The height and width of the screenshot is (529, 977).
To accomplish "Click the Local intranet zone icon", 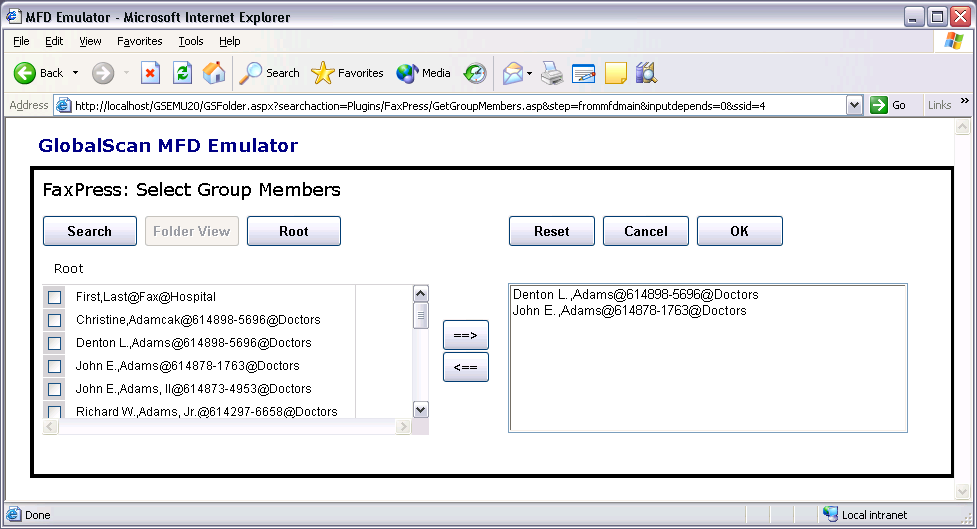I will coord(830,514).
